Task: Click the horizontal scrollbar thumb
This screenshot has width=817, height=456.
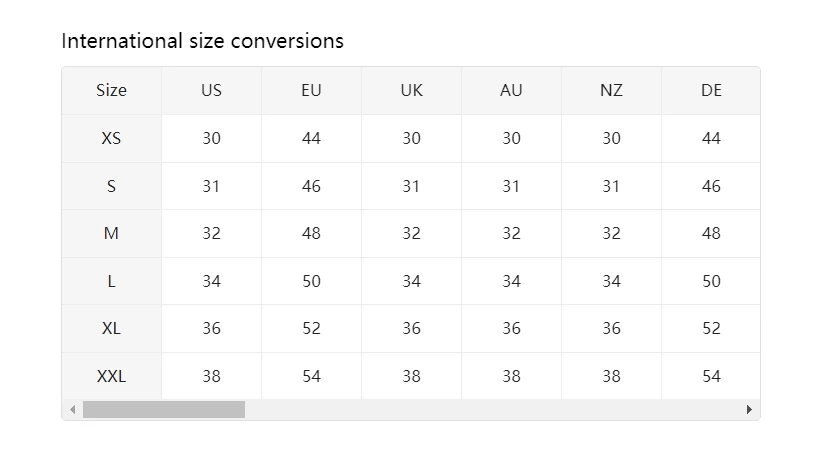Action: 164,410
